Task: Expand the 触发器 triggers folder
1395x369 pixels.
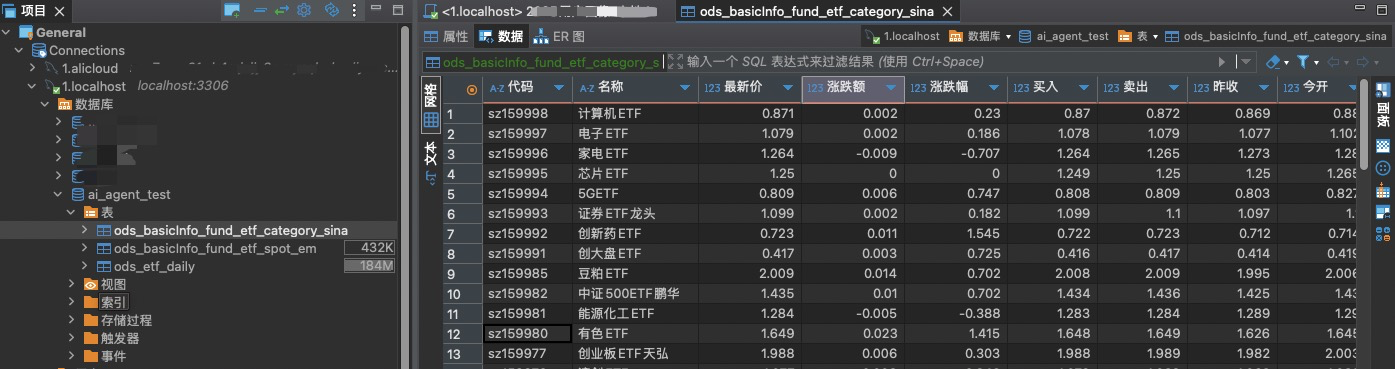Action: (71, 338)
